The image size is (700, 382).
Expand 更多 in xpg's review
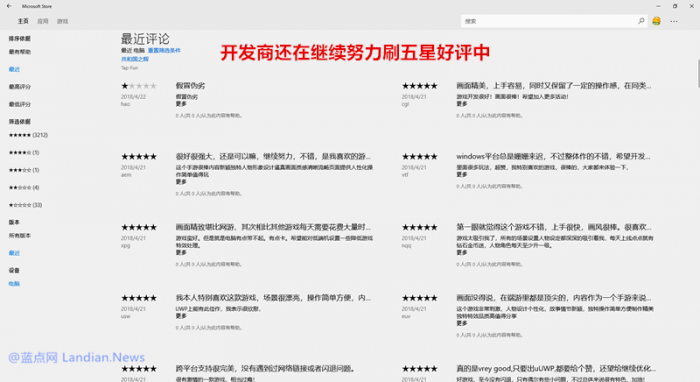click(x=181, y=252)
